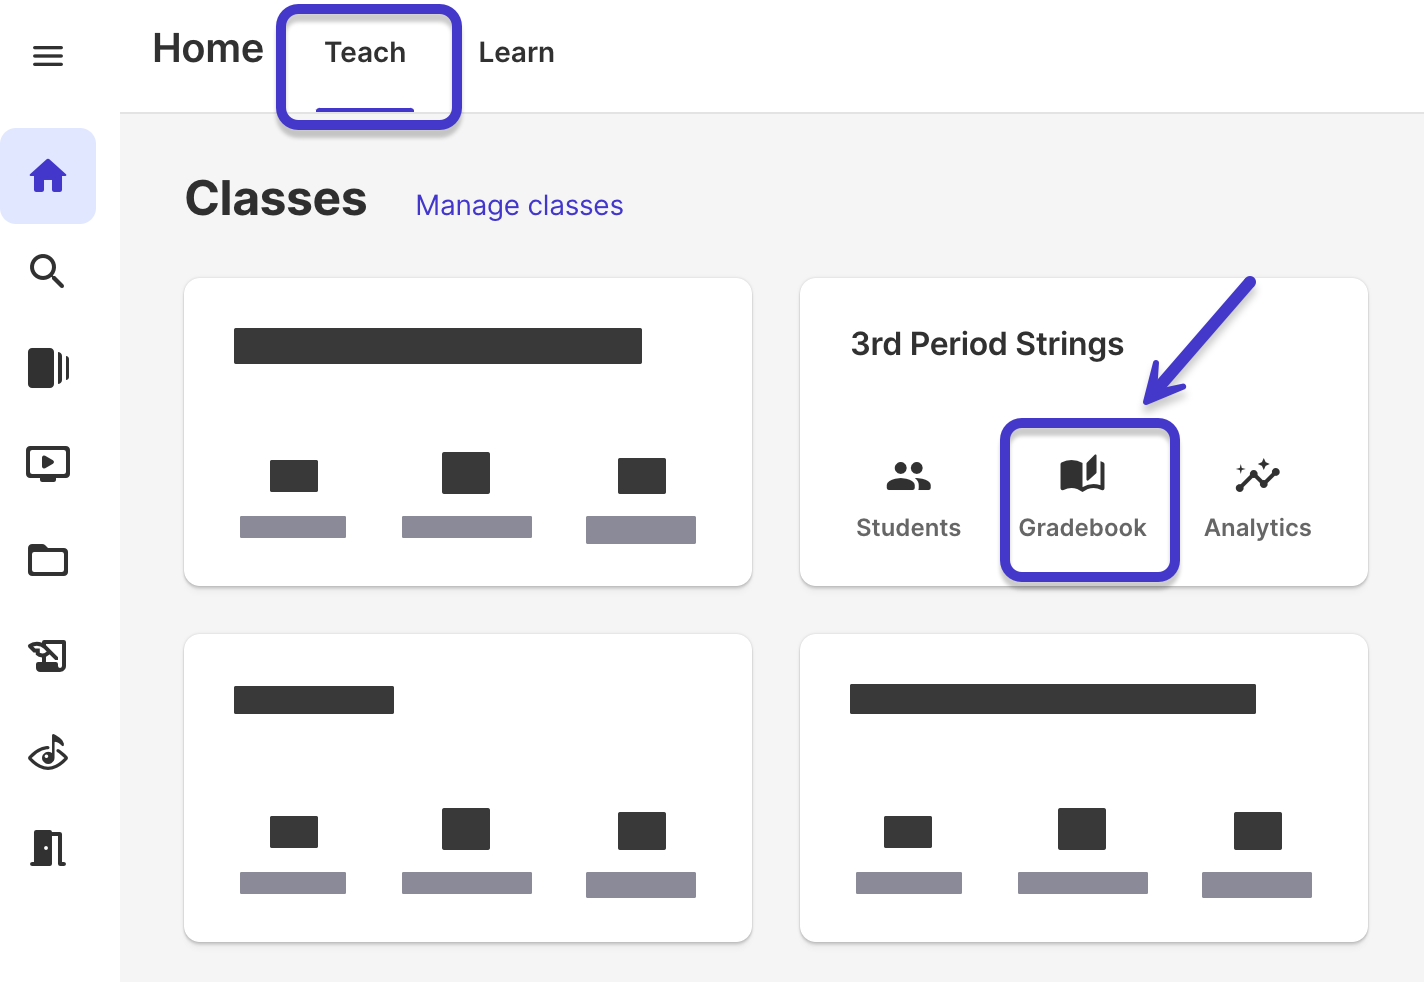Switch to the Learn tab
1424x982 pixels.
pos(516,52)
